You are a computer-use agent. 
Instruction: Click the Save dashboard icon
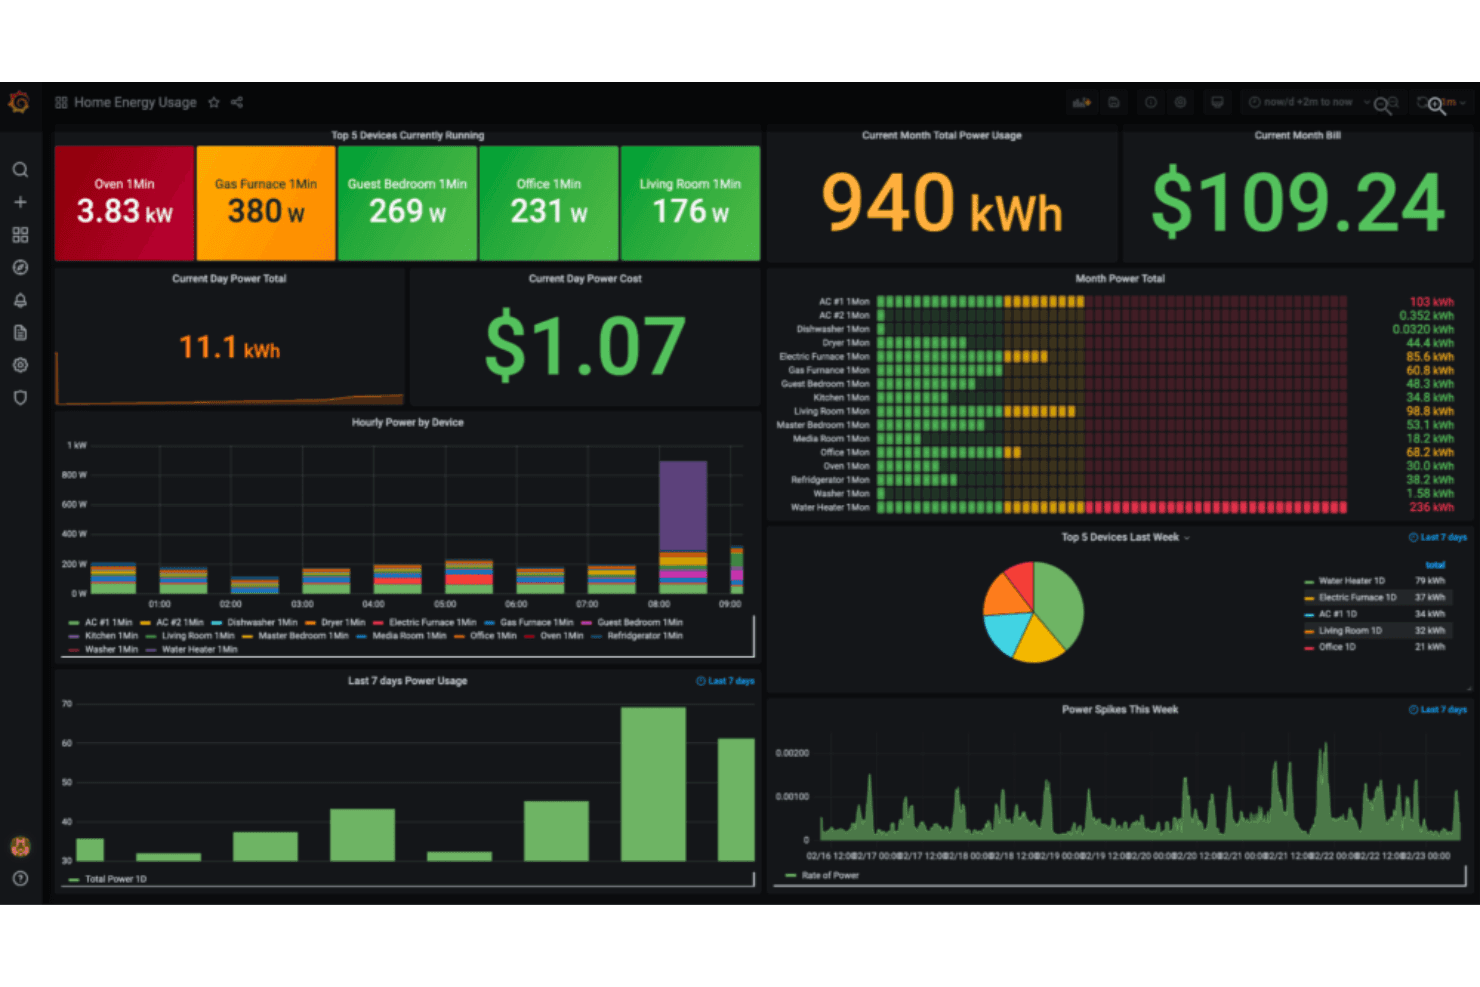tap(1114, 102)
